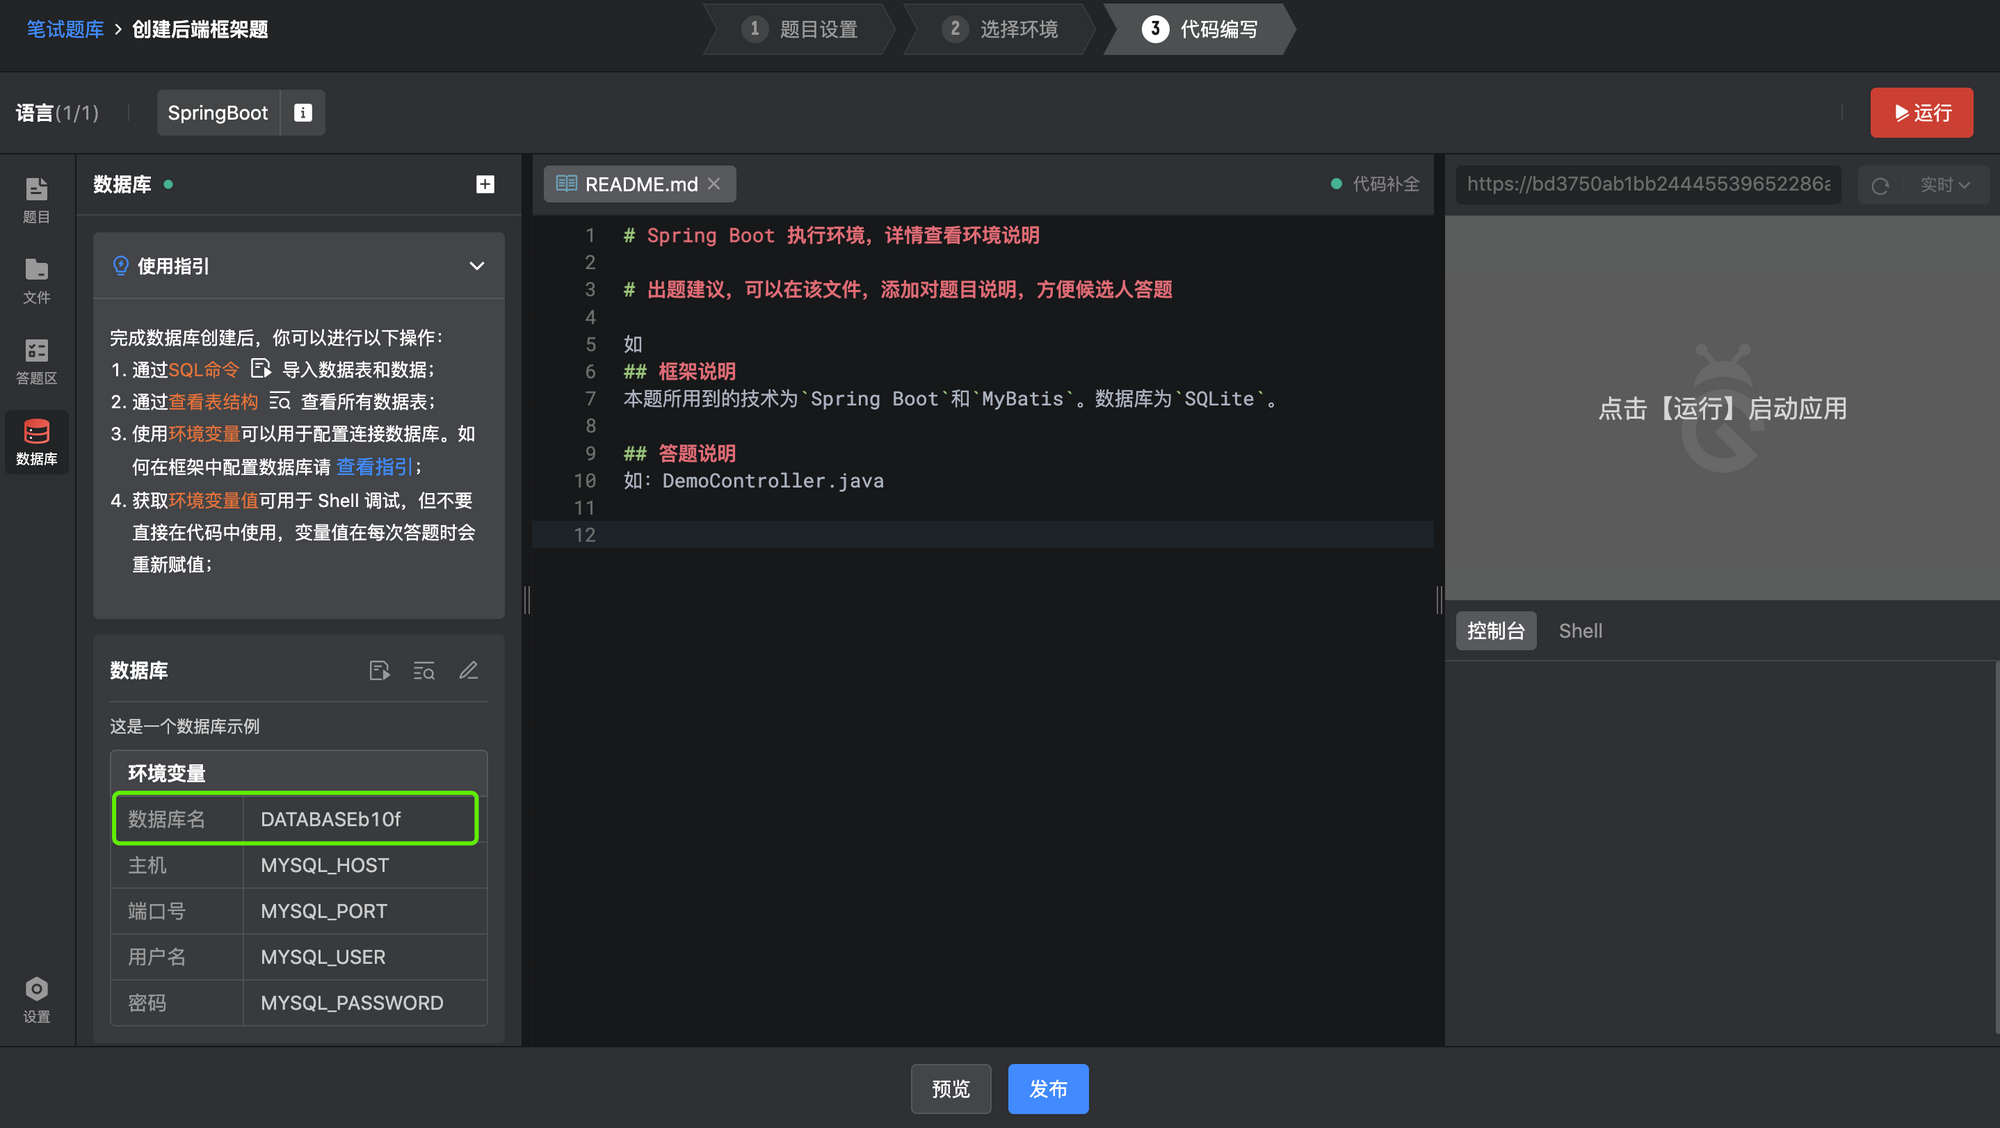Click the SpringBoot info icon
This screenshot has width=2000, height=1128.
pyautogui.click(x=303, y=112)
